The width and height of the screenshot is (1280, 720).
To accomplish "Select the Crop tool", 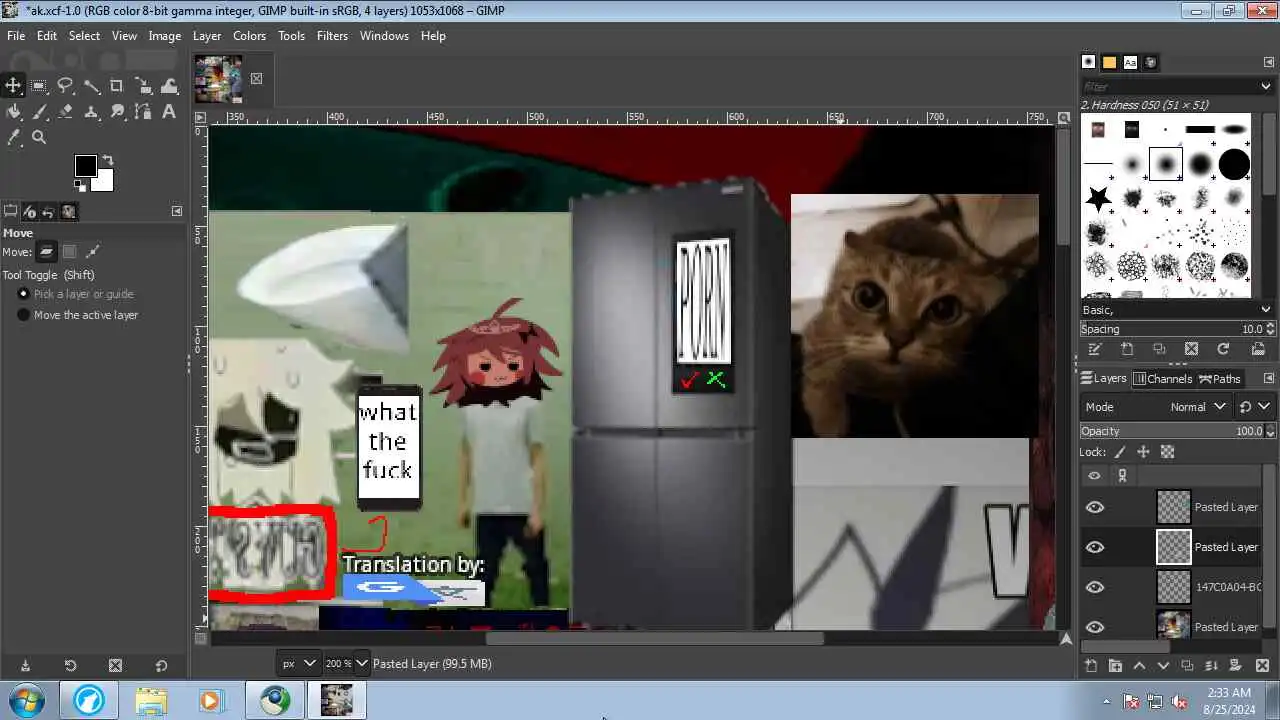I will [x=117, y=86].
